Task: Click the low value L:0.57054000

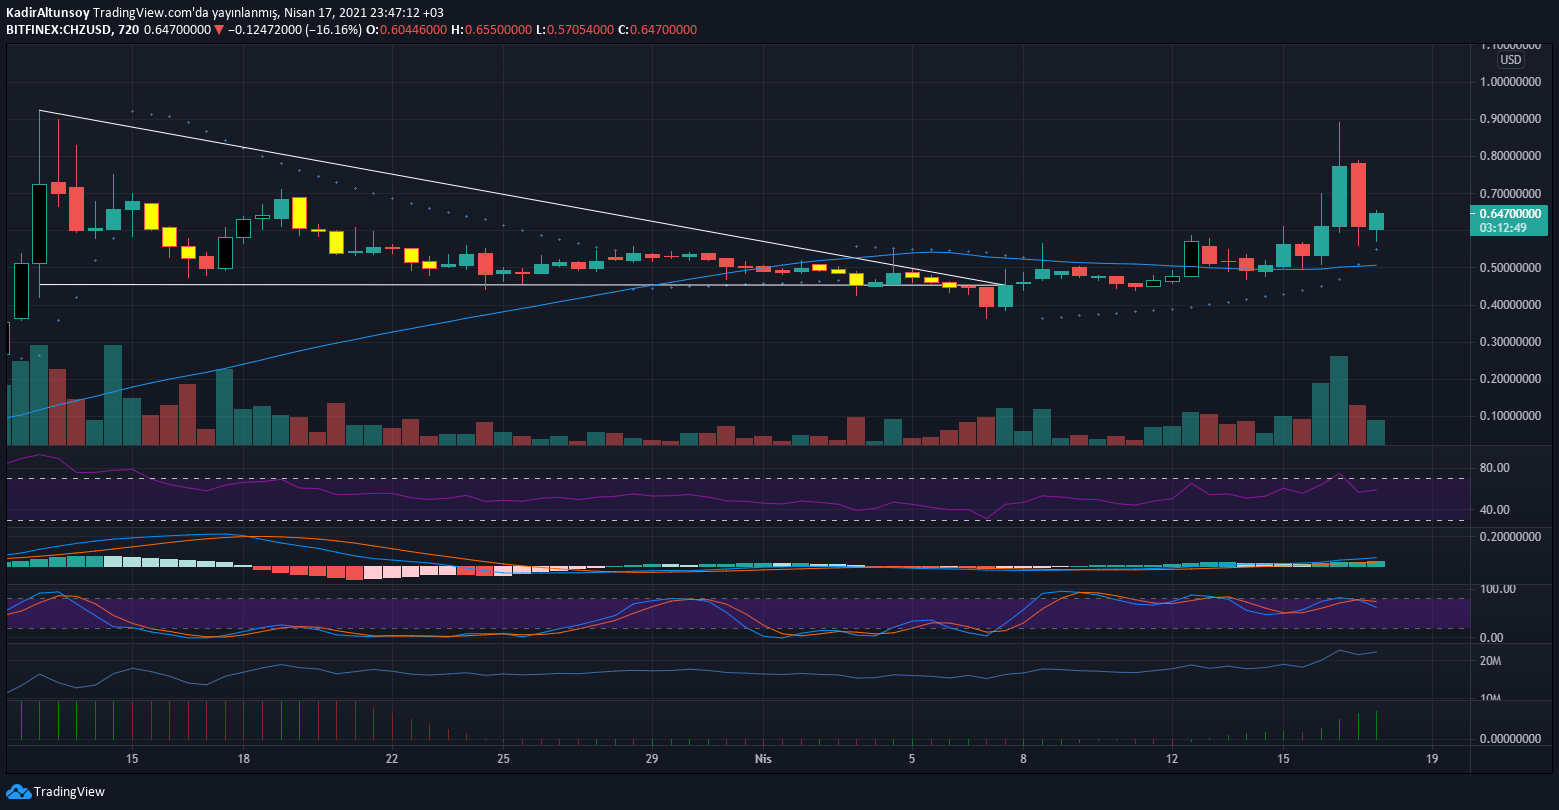Action: [574, 30]
